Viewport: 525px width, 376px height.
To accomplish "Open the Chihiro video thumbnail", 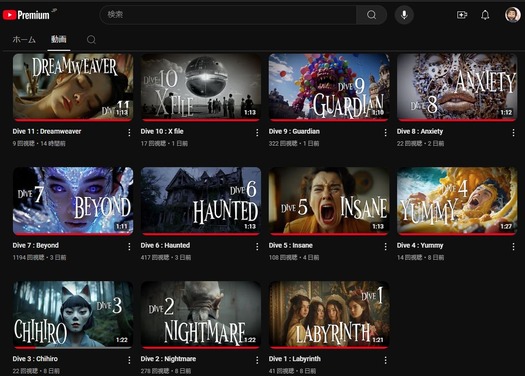I will point(73,314).
